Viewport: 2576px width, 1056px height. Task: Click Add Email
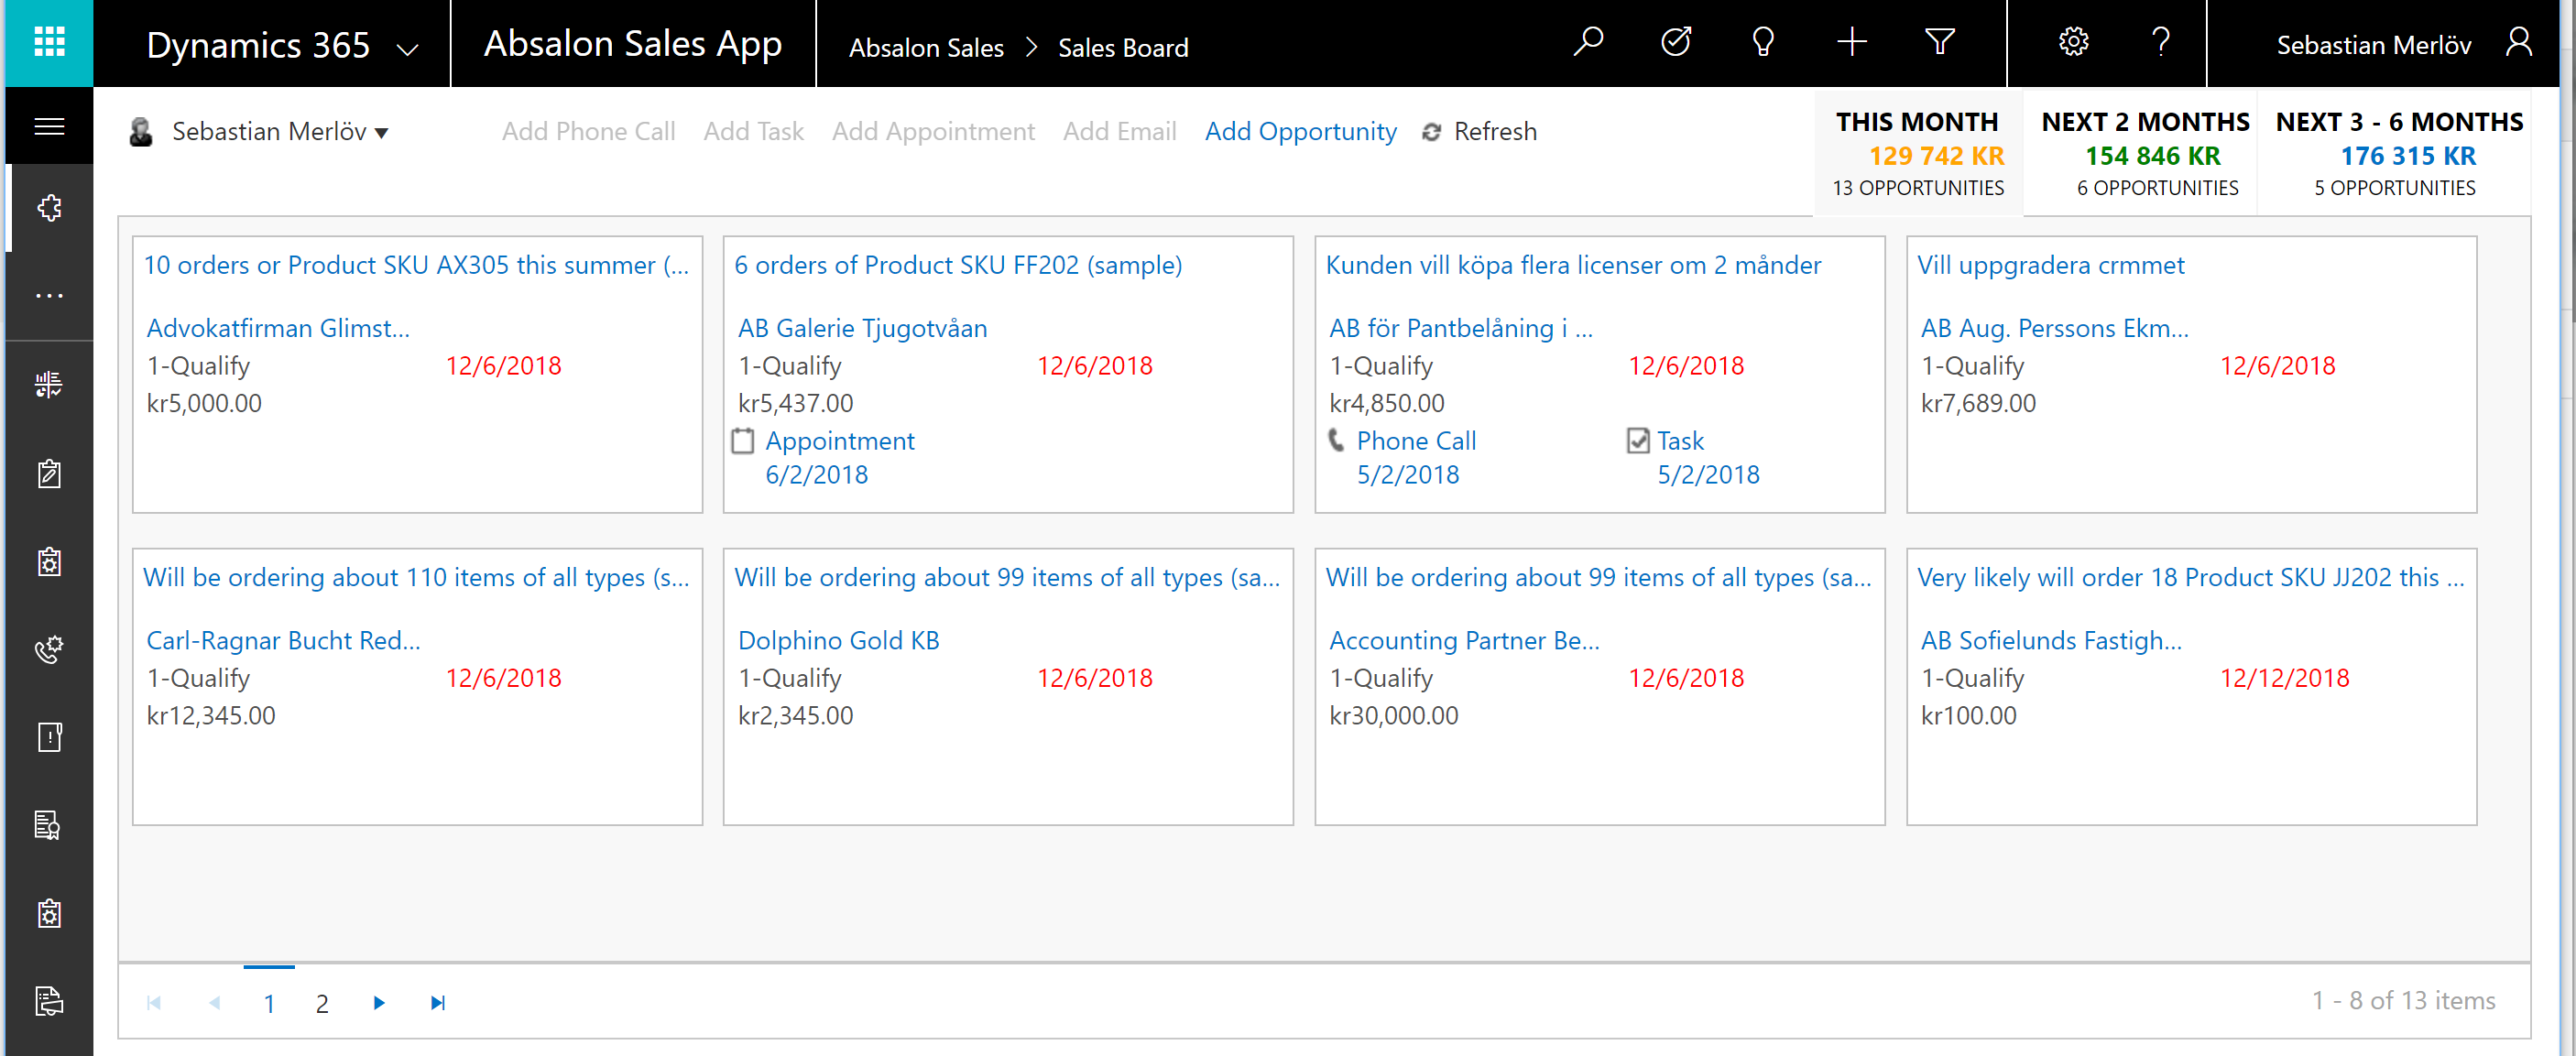1119,132
